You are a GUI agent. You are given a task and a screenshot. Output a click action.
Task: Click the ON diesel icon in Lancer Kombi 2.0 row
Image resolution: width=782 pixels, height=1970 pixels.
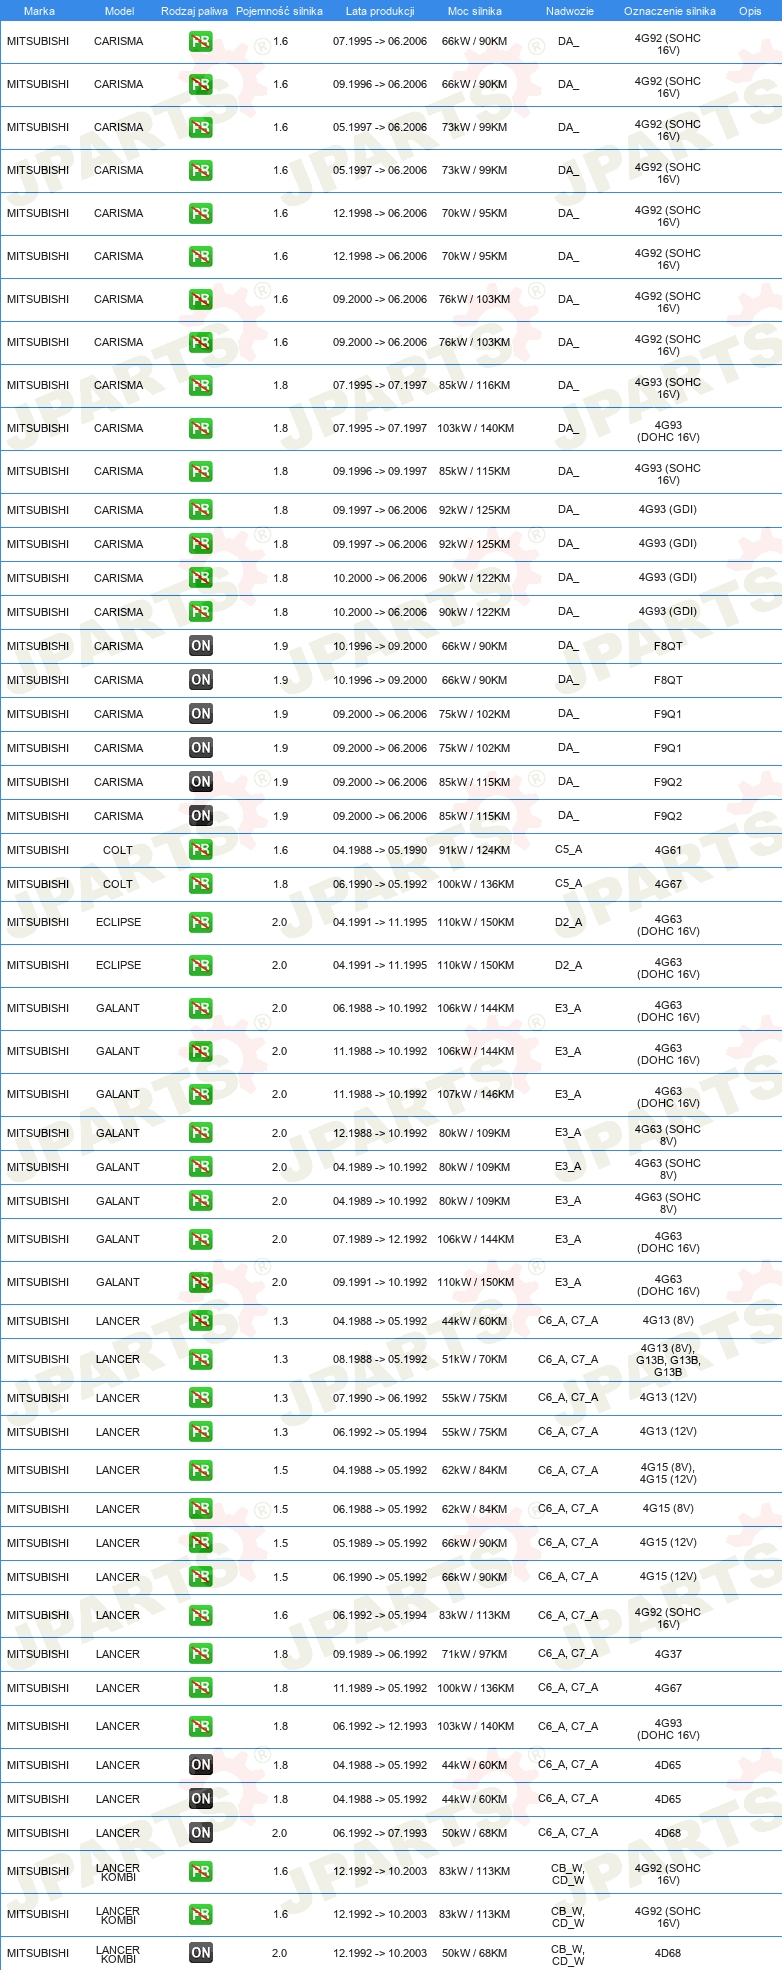(x=201, y=1954)
